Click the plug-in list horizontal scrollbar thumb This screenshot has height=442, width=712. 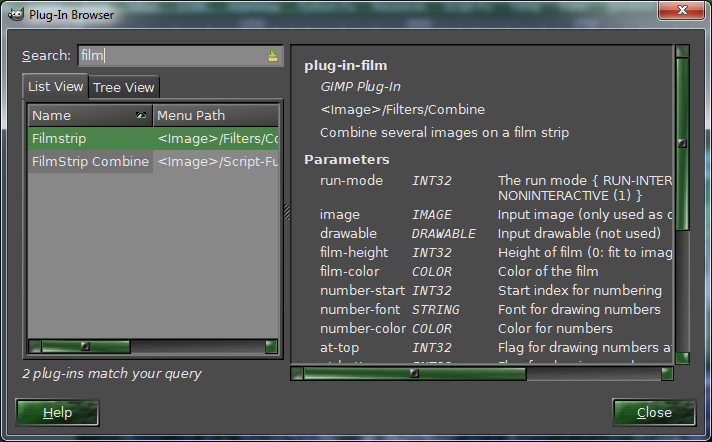pyautogui.click(x=85, y=347)
